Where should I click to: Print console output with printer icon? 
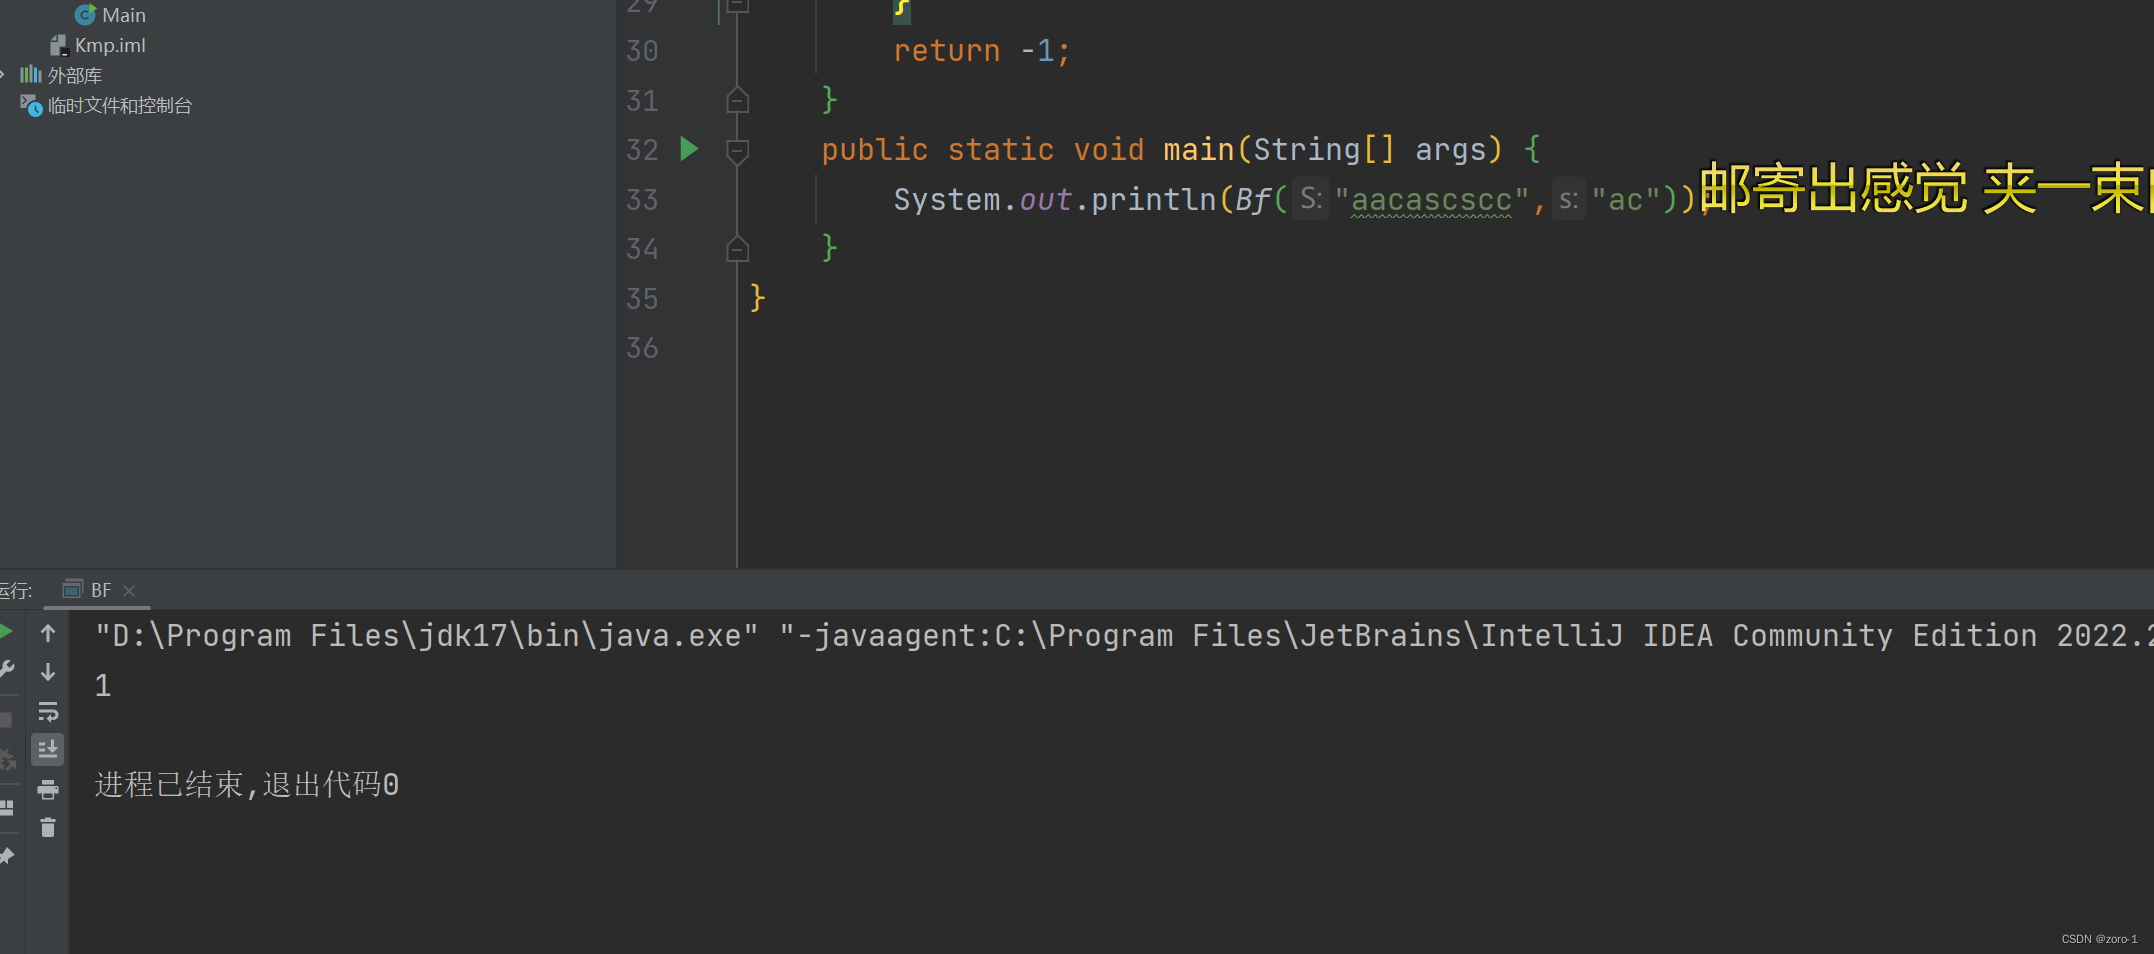pos(48,790)
